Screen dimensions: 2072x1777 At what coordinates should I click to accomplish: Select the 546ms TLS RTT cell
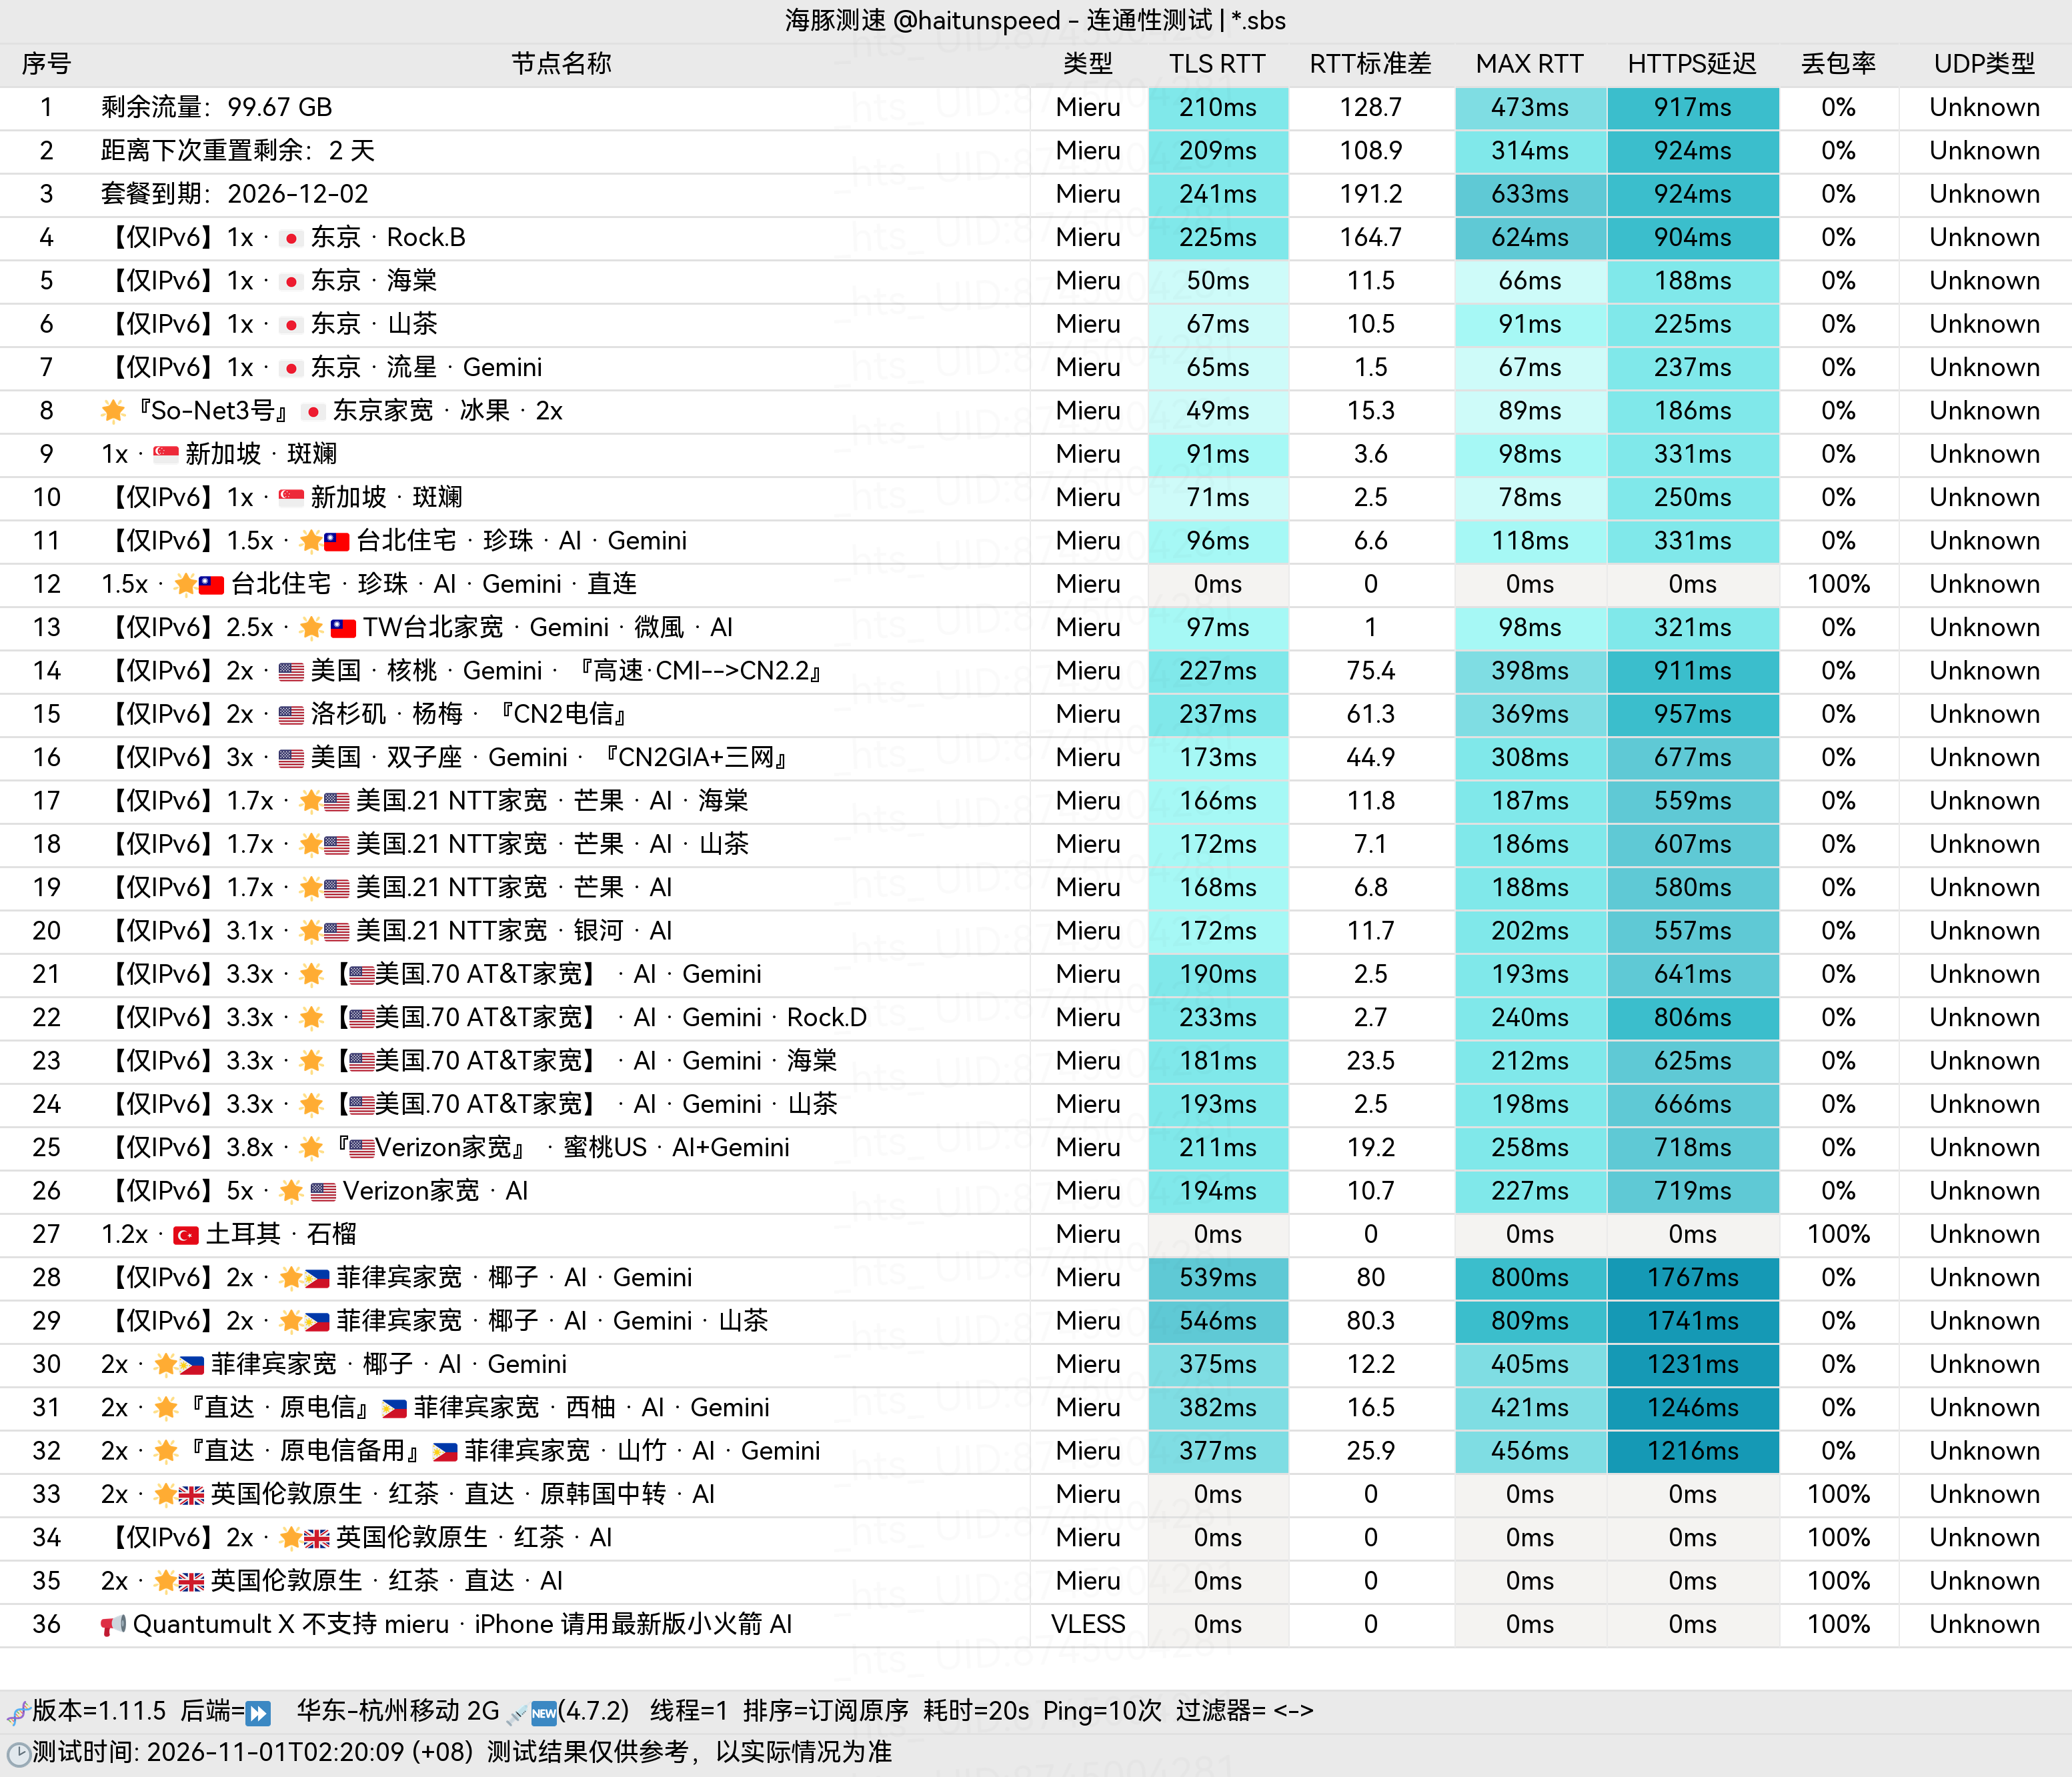(1218, 1321)
